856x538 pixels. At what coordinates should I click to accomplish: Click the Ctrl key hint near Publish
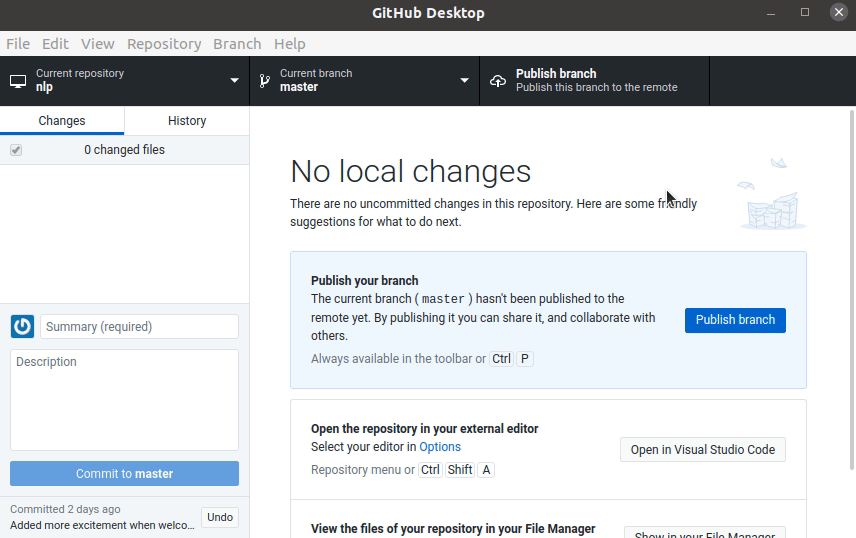click(501, 359)
